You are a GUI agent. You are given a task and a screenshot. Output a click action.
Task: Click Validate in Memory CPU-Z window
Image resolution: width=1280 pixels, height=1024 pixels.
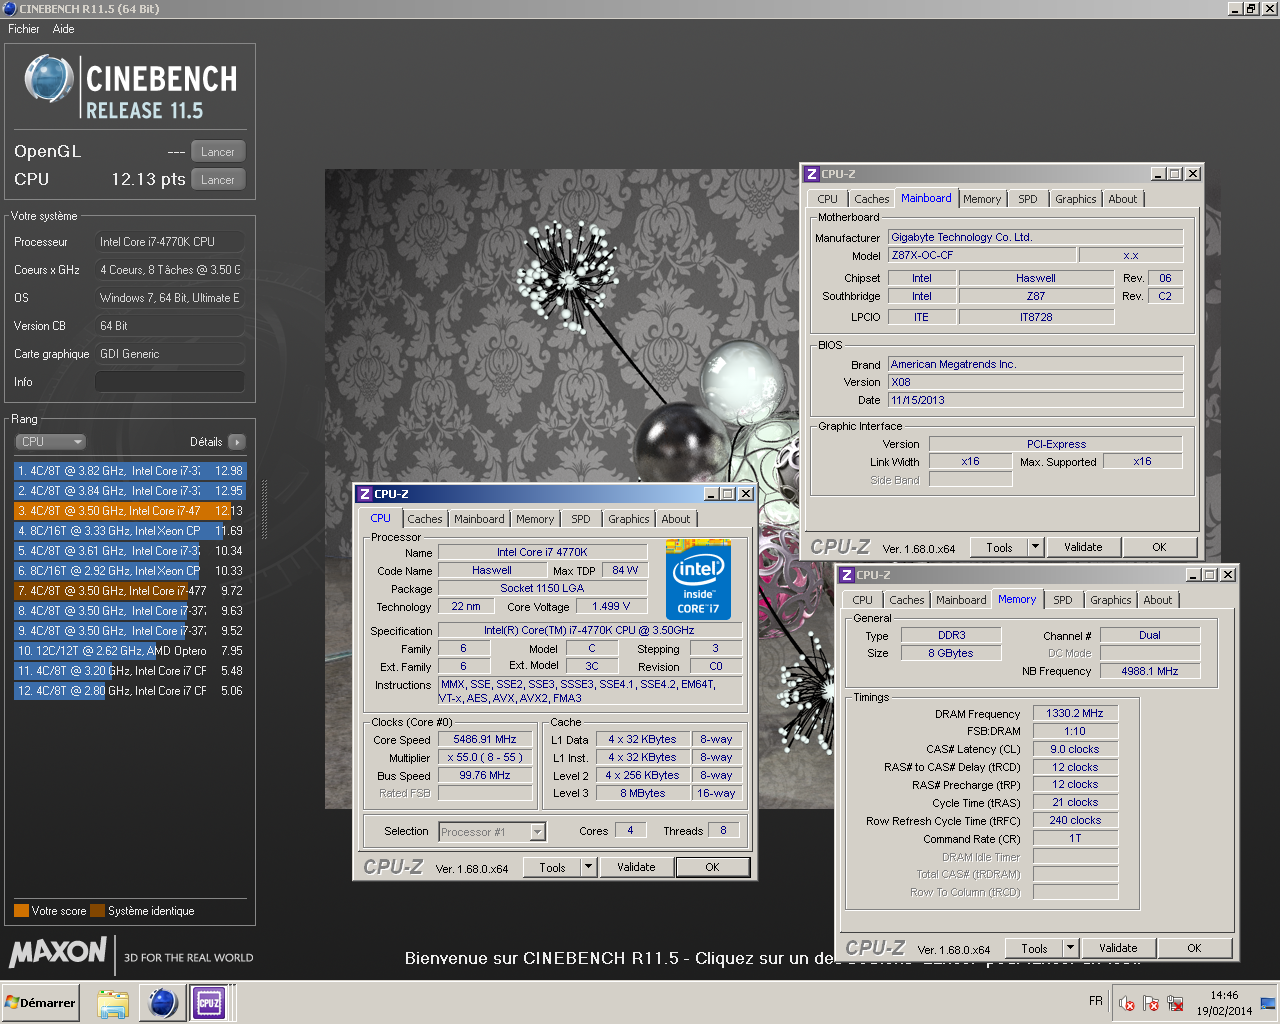1118,949
